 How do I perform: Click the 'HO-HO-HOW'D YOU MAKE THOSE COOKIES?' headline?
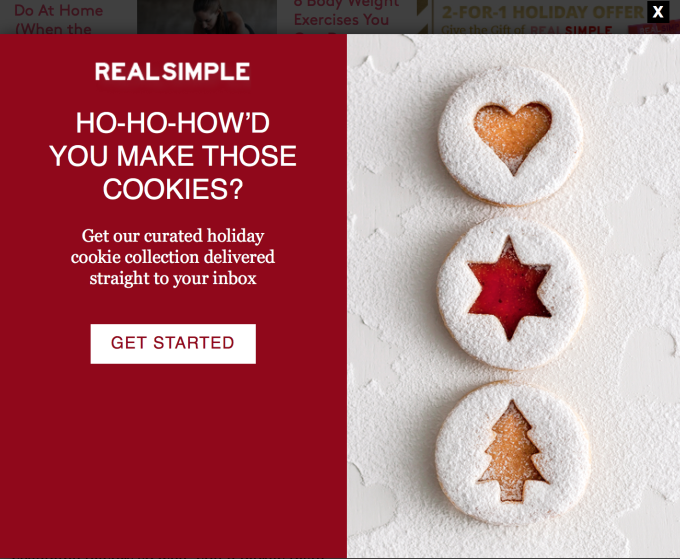click(173, 156)
